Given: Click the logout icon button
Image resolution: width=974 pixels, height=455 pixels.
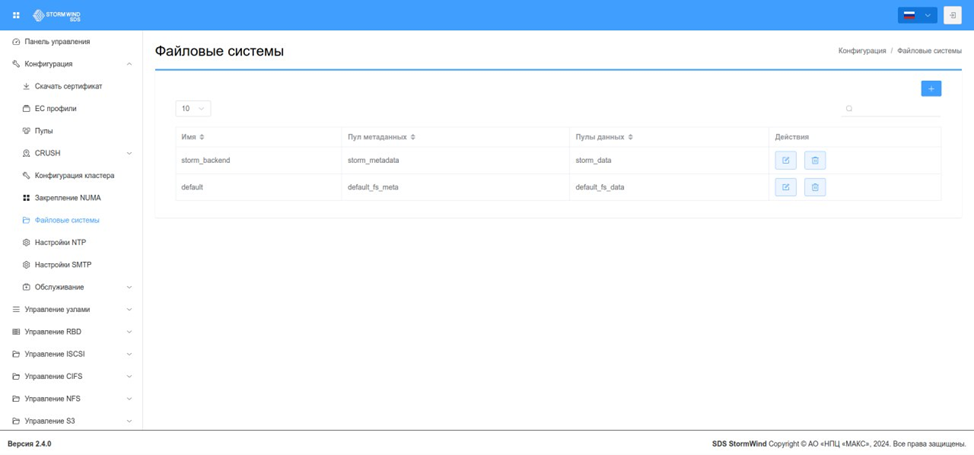Looking at the screenshot, I should tap(952, 16).
